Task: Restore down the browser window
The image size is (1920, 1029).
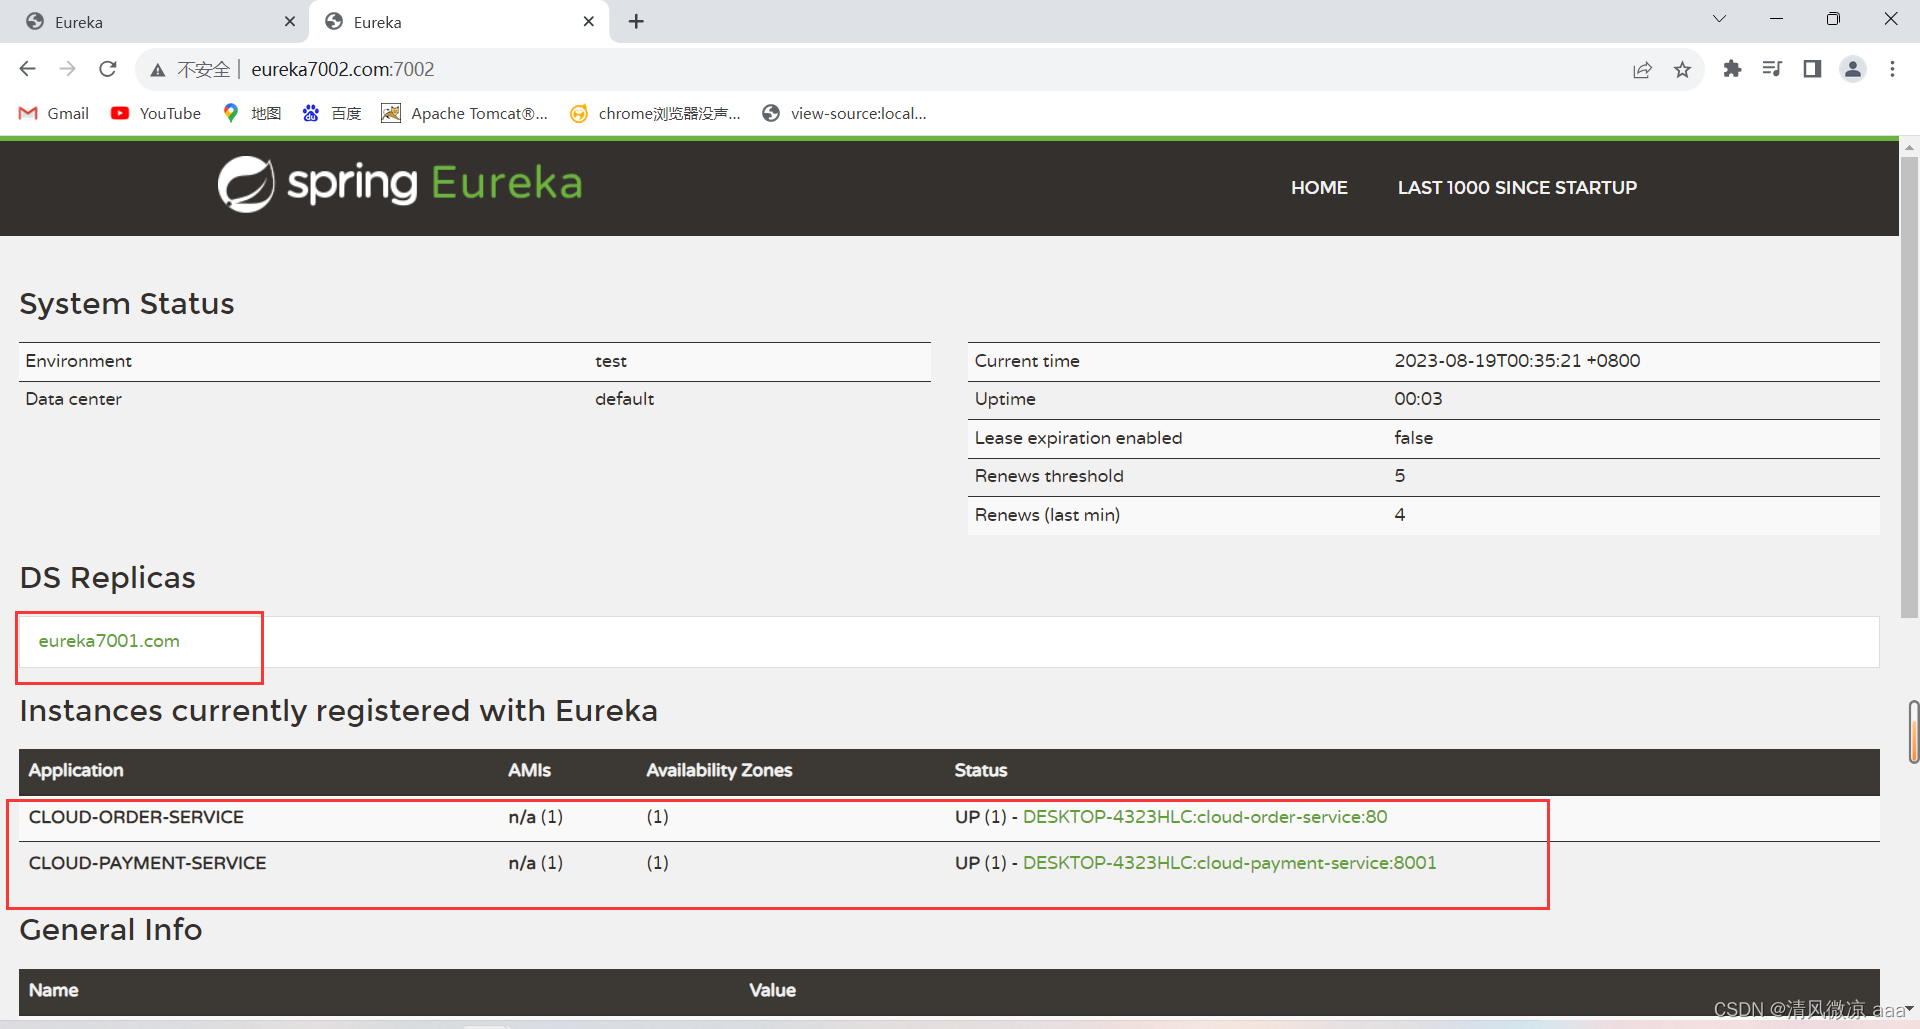Action: (1833, 19)
